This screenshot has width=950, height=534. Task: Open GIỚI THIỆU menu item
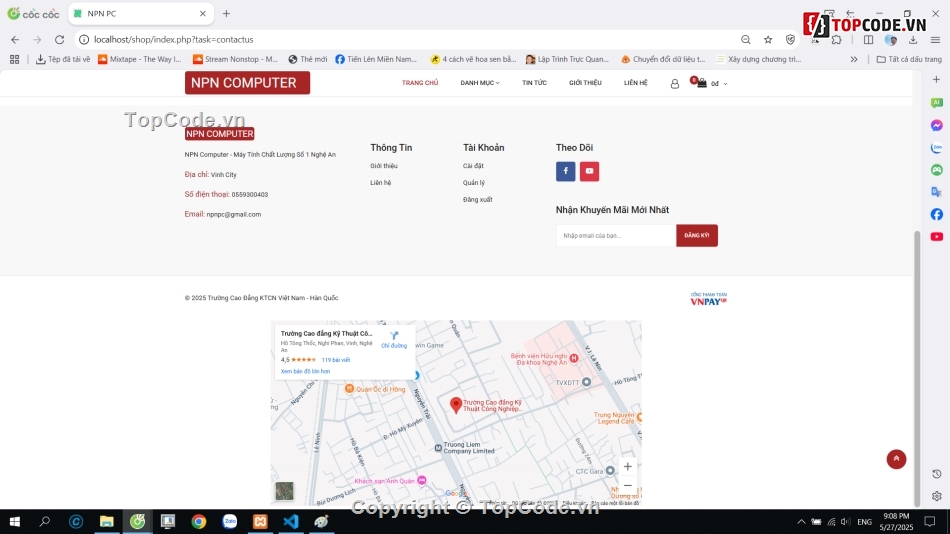[585, 83]
